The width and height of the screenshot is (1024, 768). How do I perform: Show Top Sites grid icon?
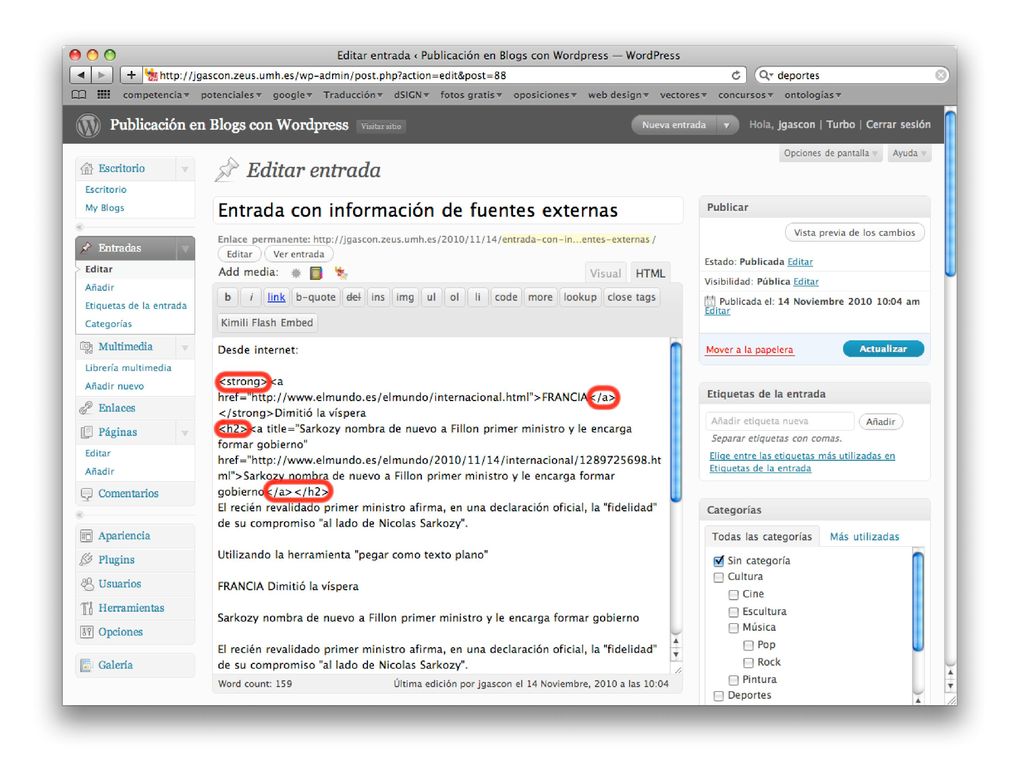tap(103, 95)
